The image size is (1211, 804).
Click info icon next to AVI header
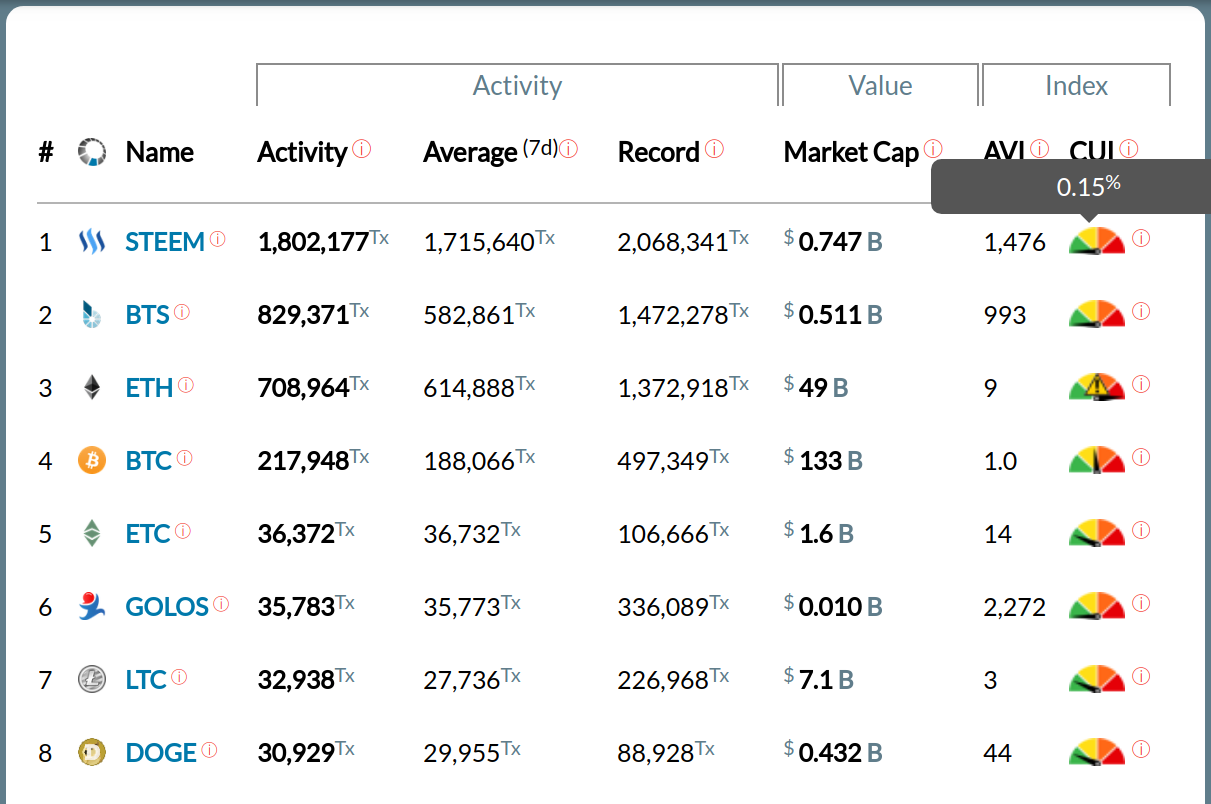click(1039, 149)
